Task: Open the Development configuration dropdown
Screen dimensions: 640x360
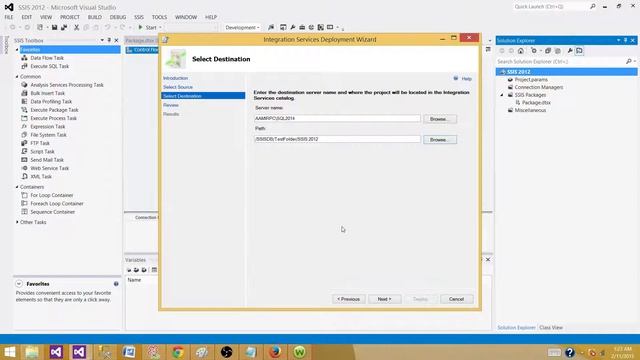Action: (242, 27)
